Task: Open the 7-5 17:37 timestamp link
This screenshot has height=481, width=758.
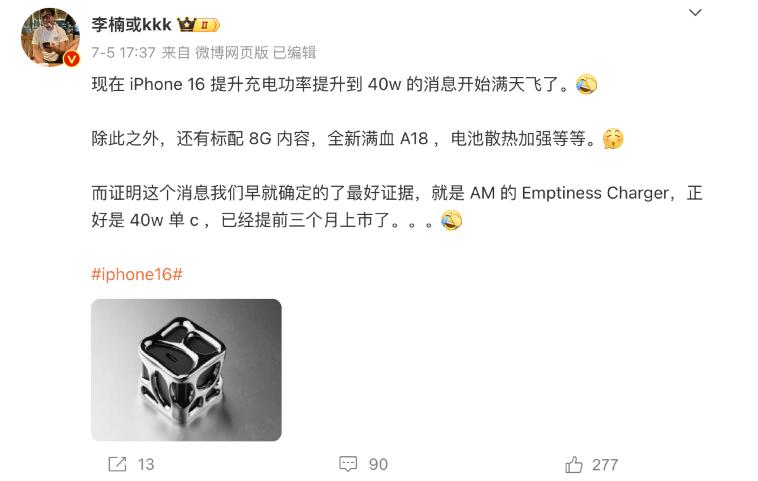Action: pyautogui.click(x=124, y=52)
